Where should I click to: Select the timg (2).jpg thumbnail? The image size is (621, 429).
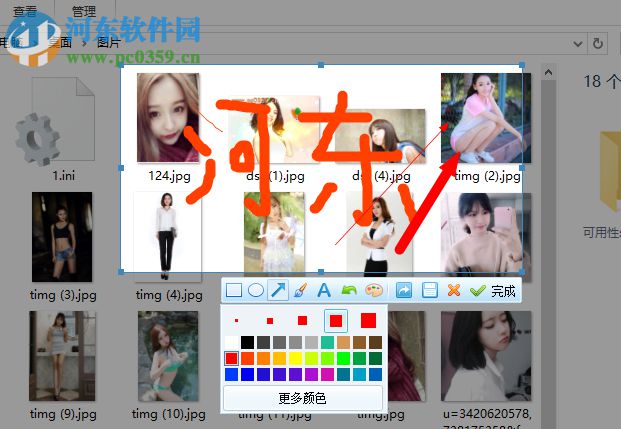tap(486, 118)
